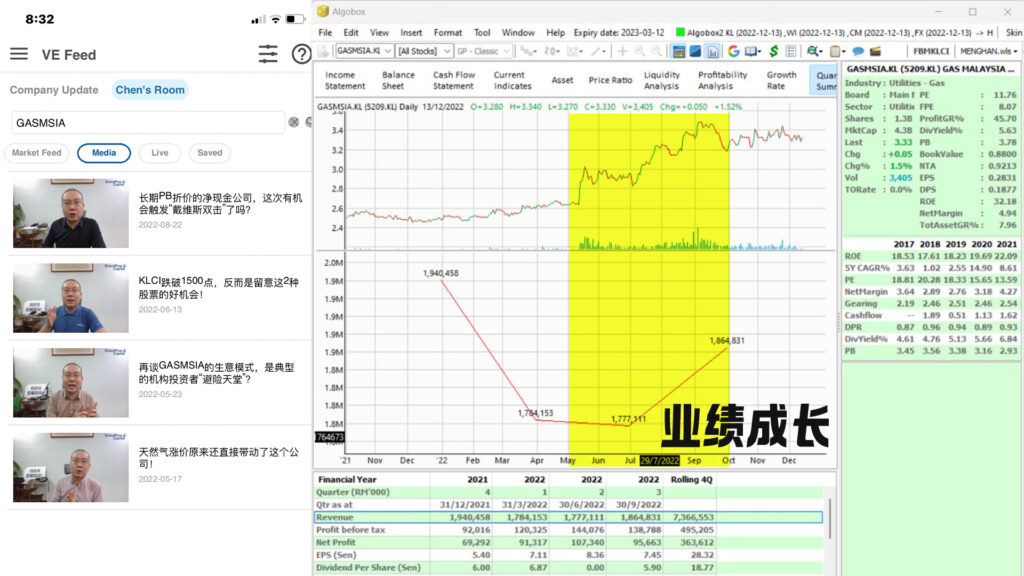Open the Insert menu
The image size is (1024, 576).
(411, 33)
